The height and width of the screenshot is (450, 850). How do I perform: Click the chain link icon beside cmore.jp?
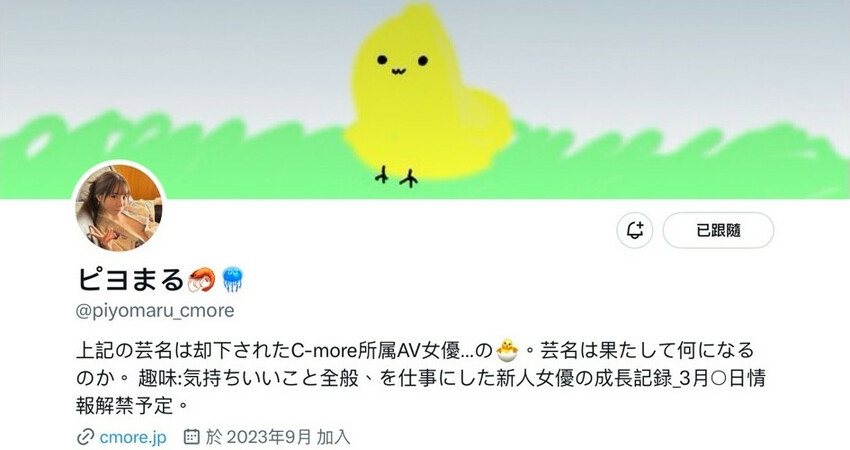tap(86, 437)
